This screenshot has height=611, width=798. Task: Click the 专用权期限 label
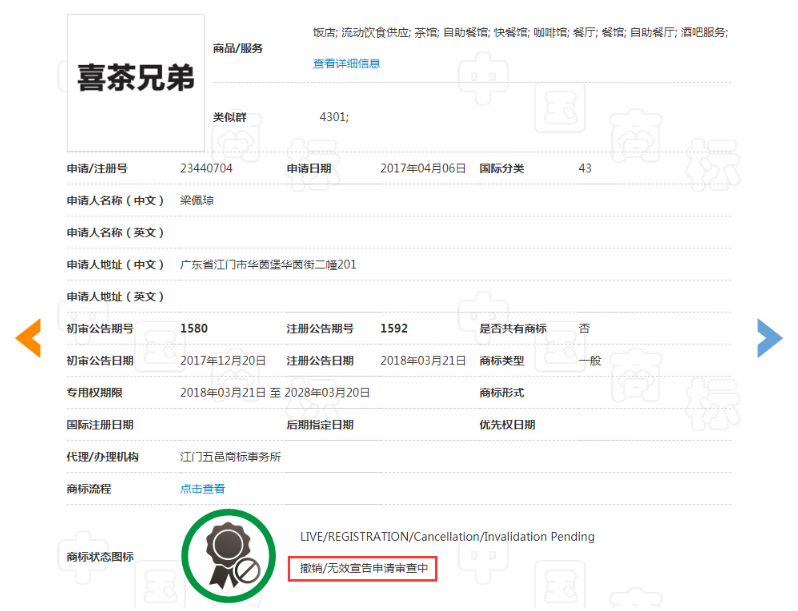(95, 393)
